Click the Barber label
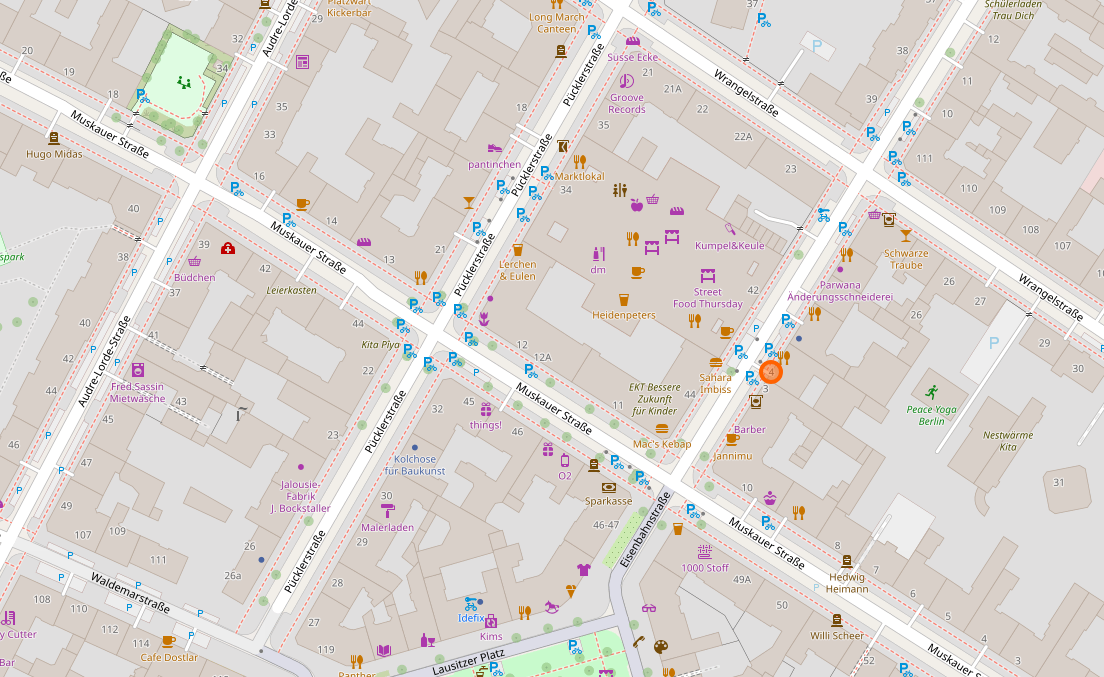Image resolution: width=1104 pixels, height=677 pixels. coord(750,429)
